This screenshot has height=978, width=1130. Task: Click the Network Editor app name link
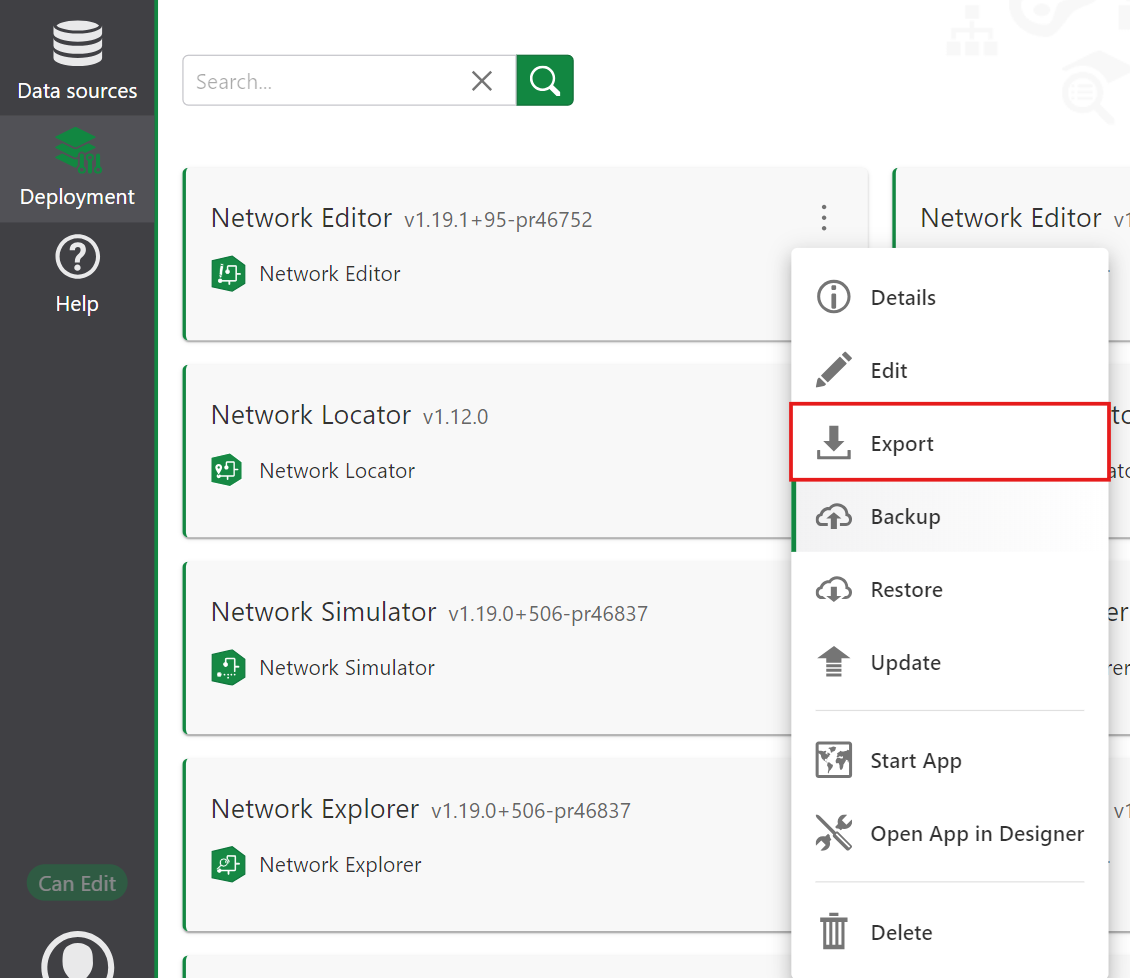point(330,274)
